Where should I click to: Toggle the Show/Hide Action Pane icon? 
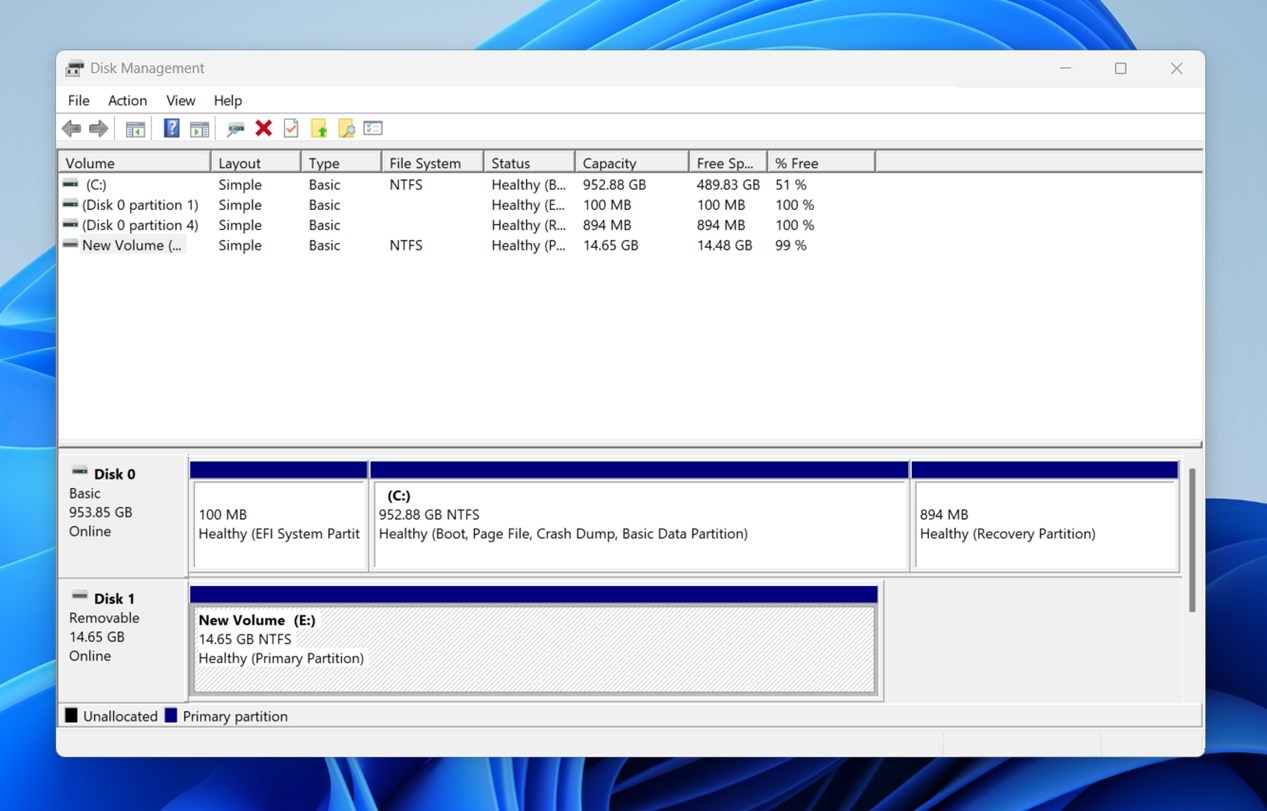point(199,128)
